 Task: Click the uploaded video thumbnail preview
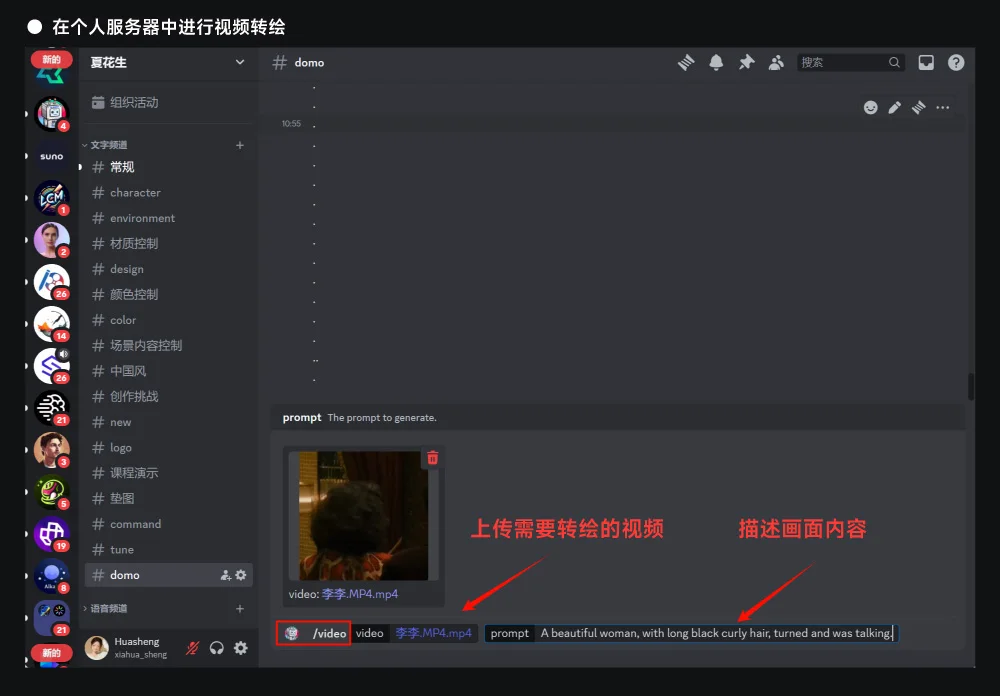[x=364, y=515]
